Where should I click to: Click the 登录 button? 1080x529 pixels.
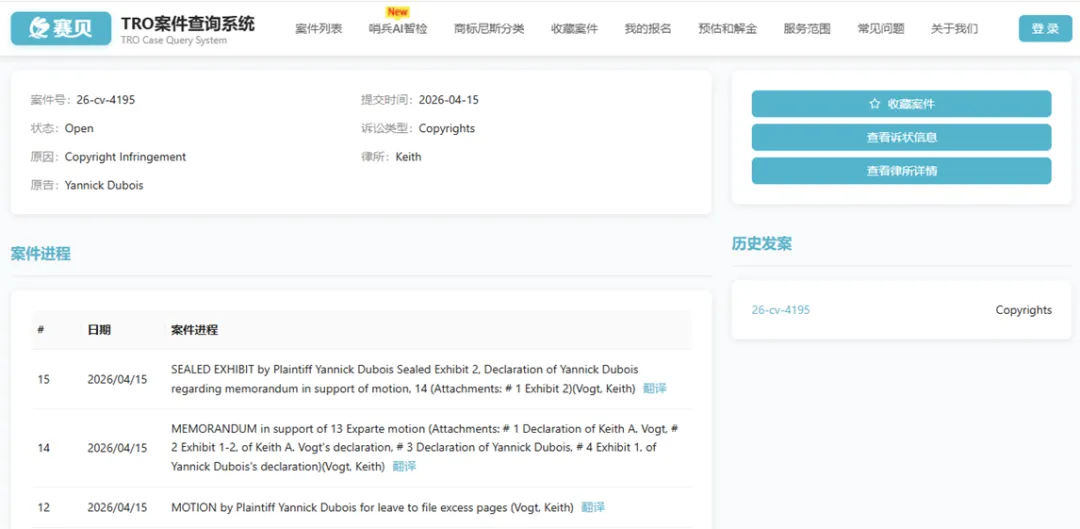1046,28
